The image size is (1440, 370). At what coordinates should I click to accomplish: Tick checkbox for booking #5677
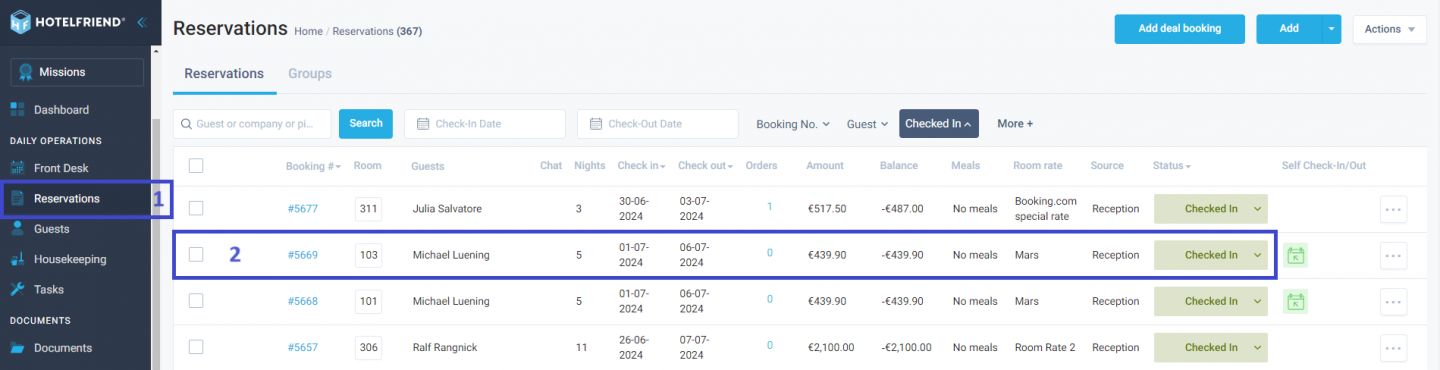click(x=196, y=208)
